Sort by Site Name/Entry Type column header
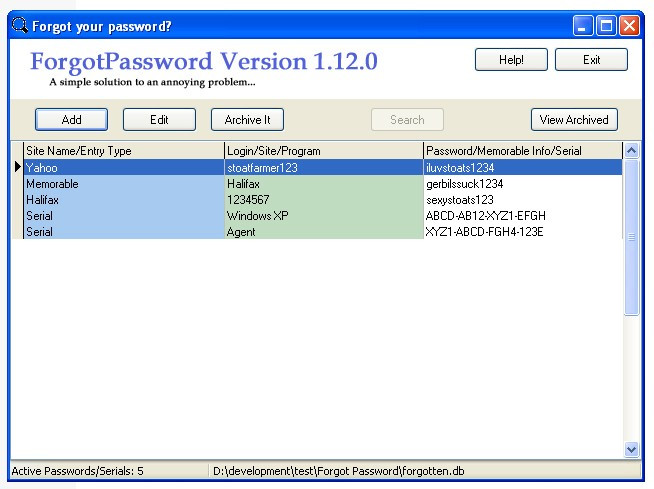The width and height of the screenshot is (654, 489). coord(124,151)
